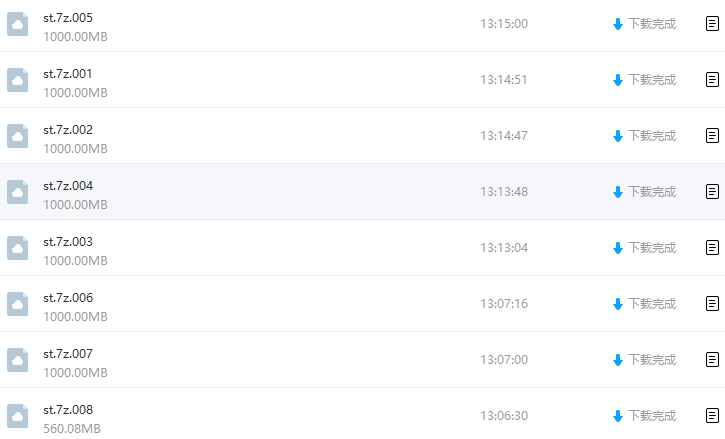Click the file icon for st.7z.005
Image resolution: width=725 pixels, height=439 pixels.
click(x=18, y=24)
